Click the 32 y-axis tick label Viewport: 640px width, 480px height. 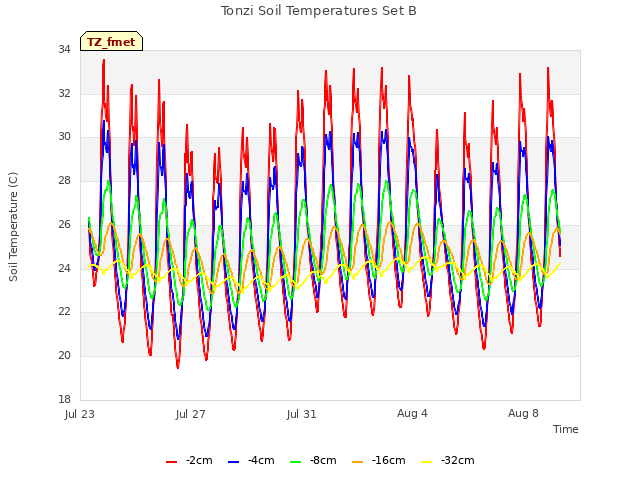tap(64, 93)
